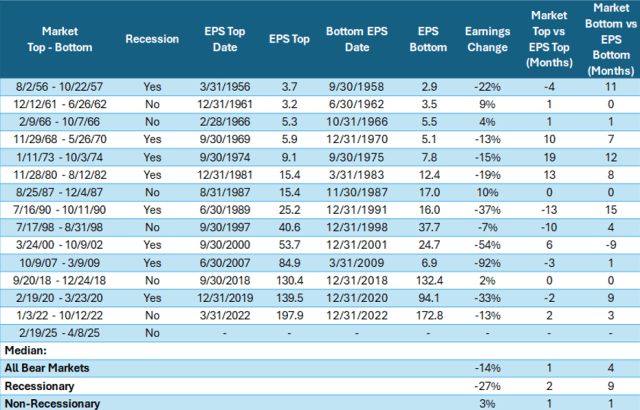Select 'Market Top vs EPS Top (Months)' header
Viewport: 640px width, 410px height.
[548, 38]
